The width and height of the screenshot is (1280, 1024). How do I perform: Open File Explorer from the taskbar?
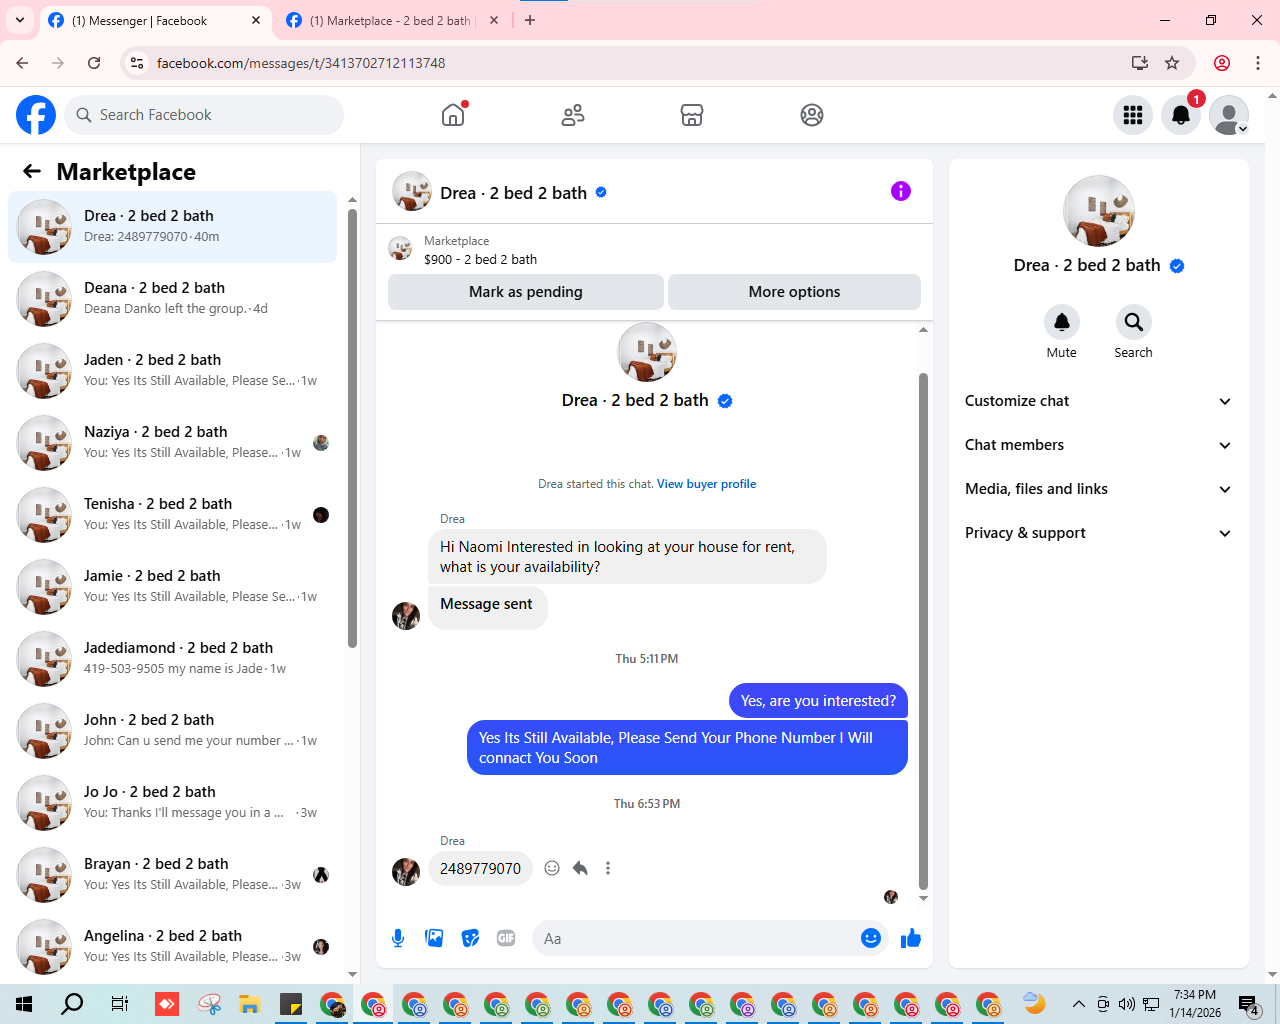pyautogui.click(x=249, y=1004)
